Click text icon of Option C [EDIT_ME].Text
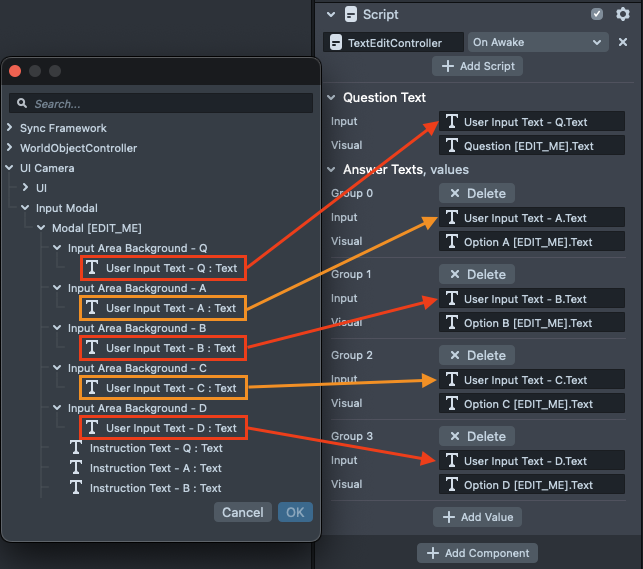 coord(452,403)
